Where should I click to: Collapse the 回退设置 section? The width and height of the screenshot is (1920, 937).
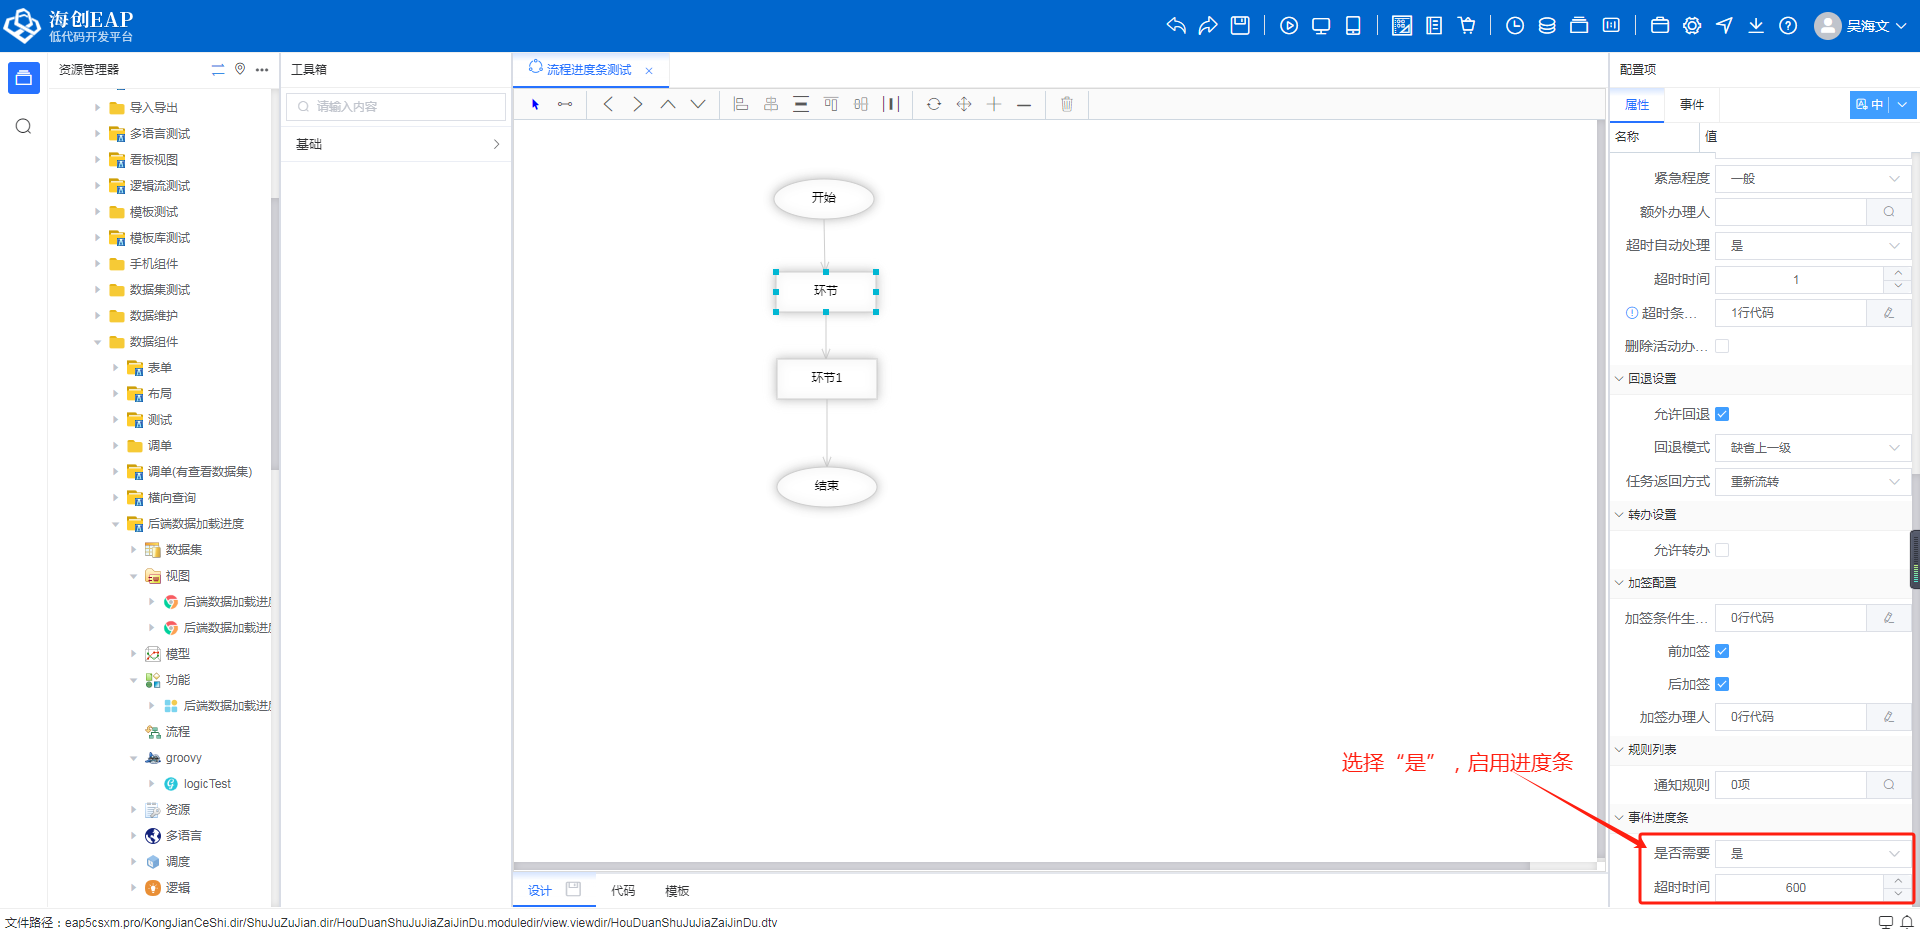click(1620, 379)
